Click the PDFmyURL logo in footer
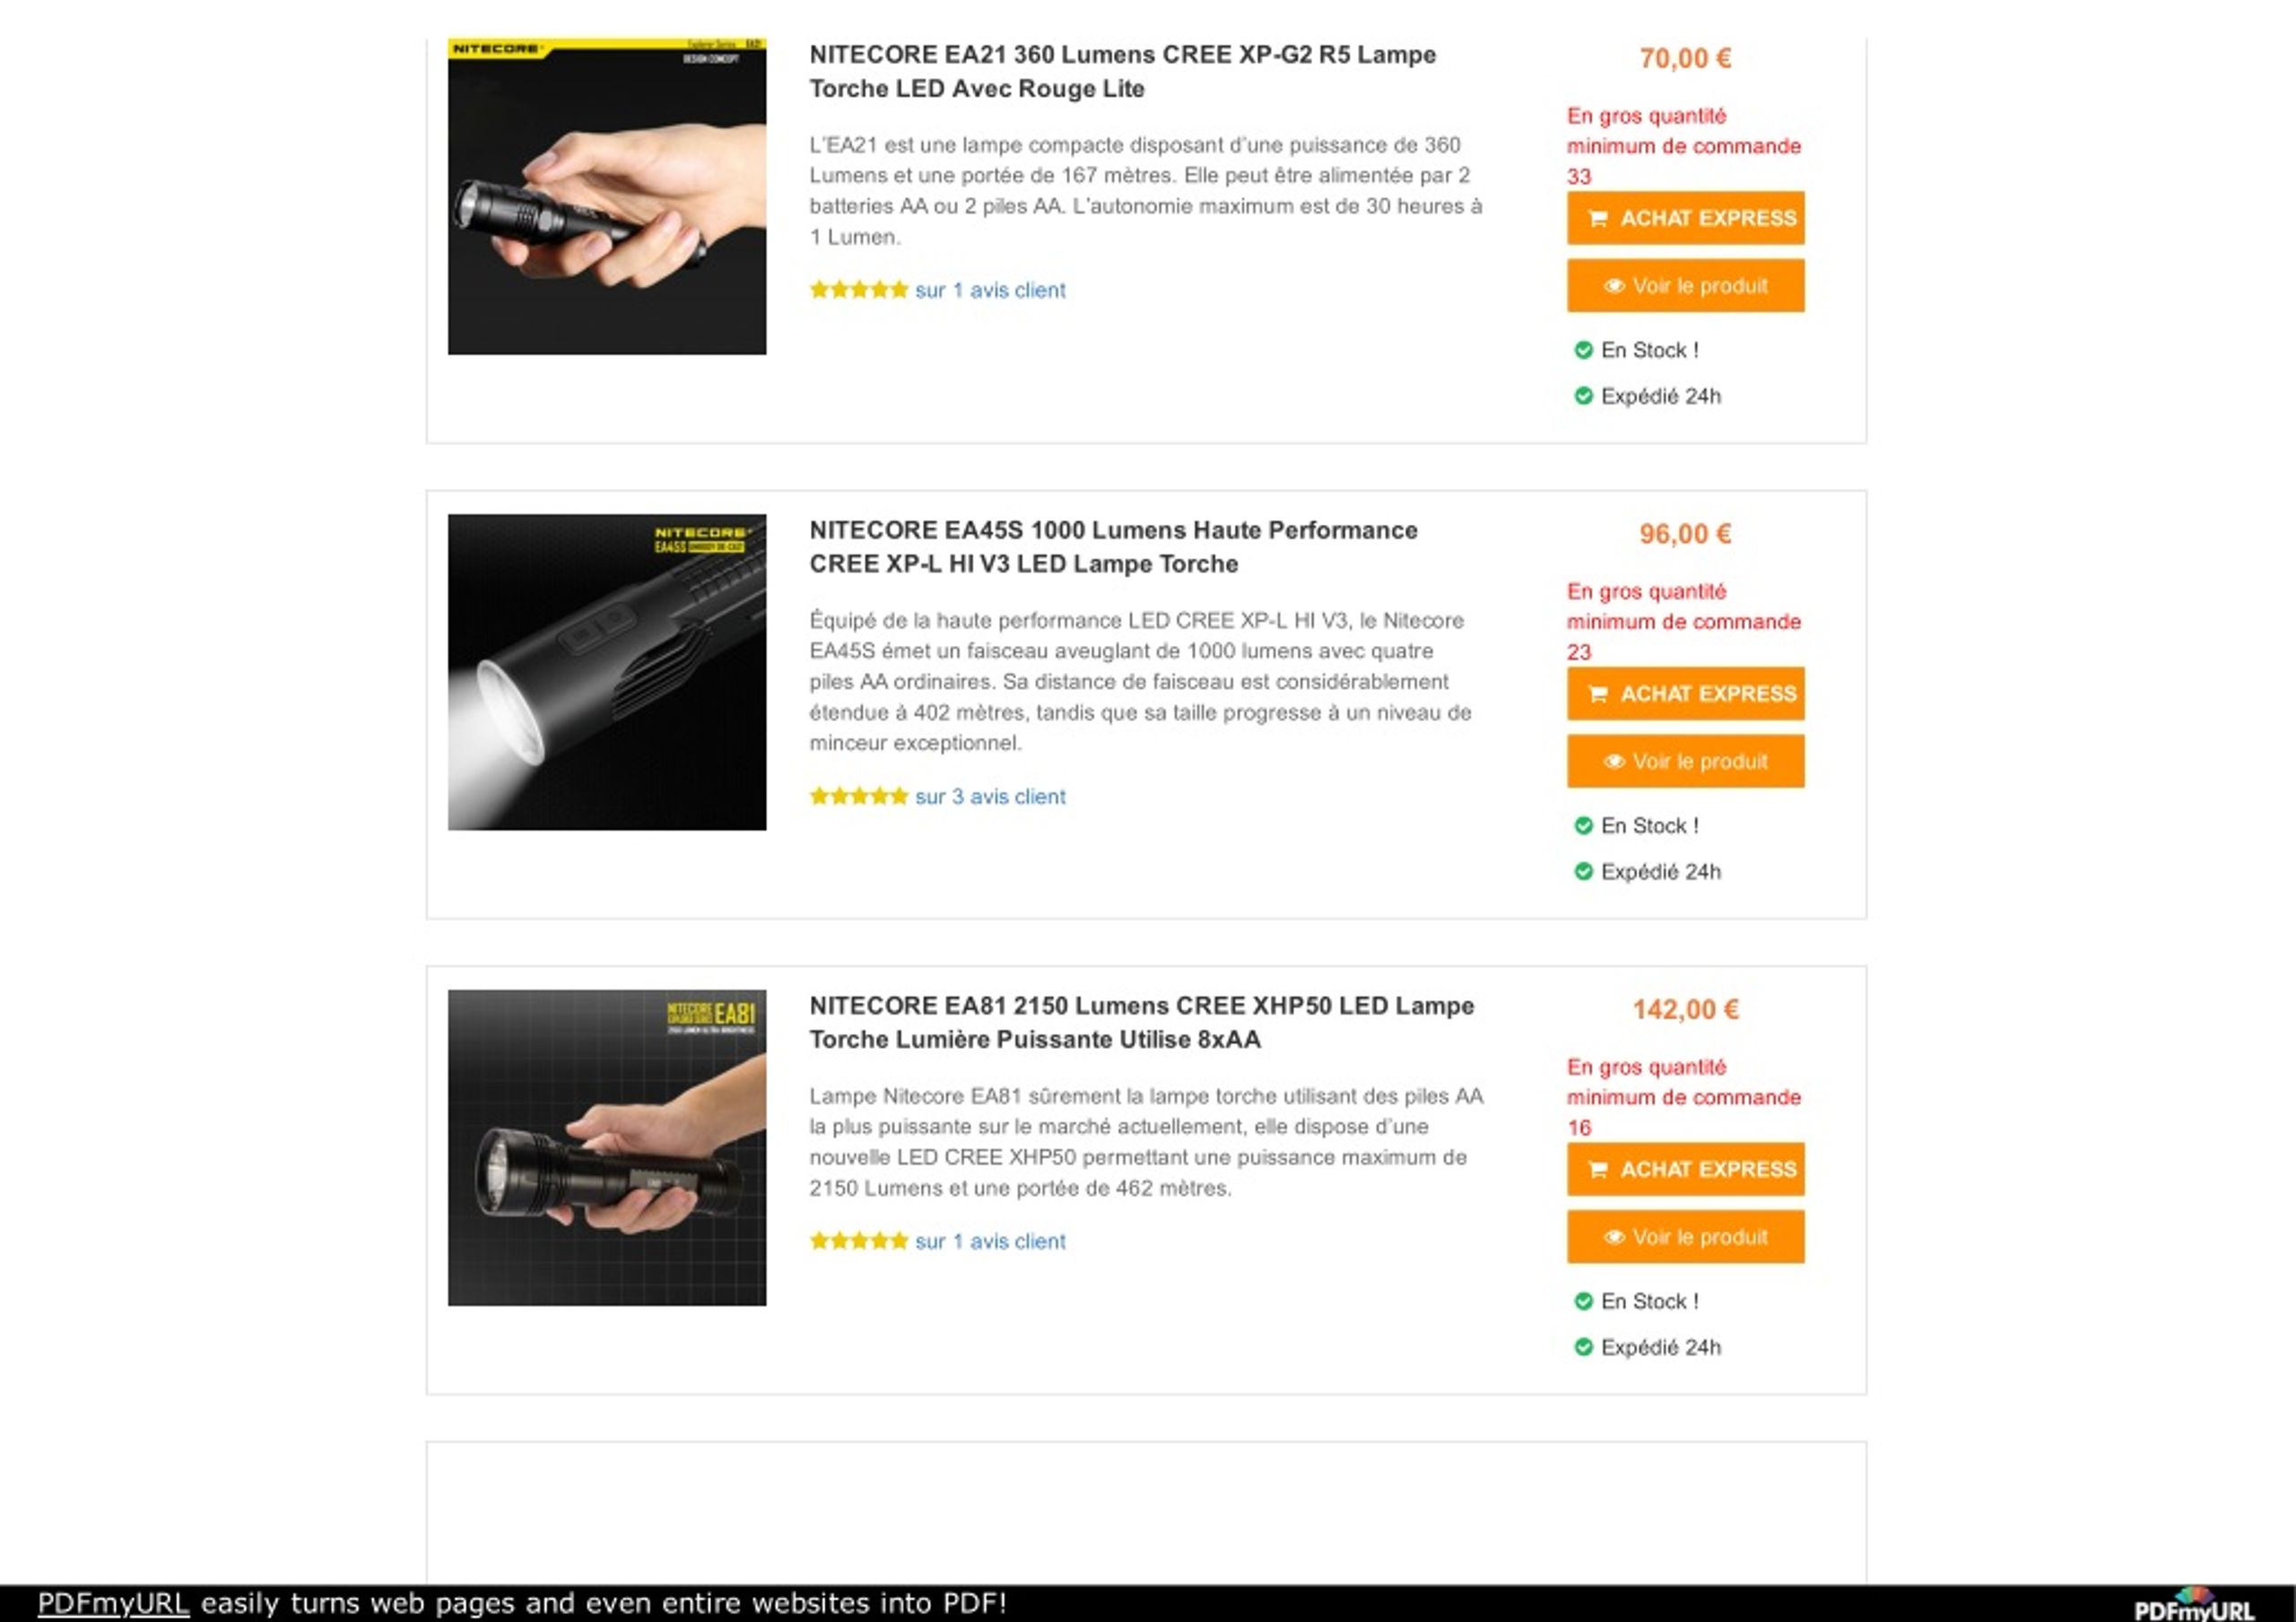 click(x=2194, y=1604)
